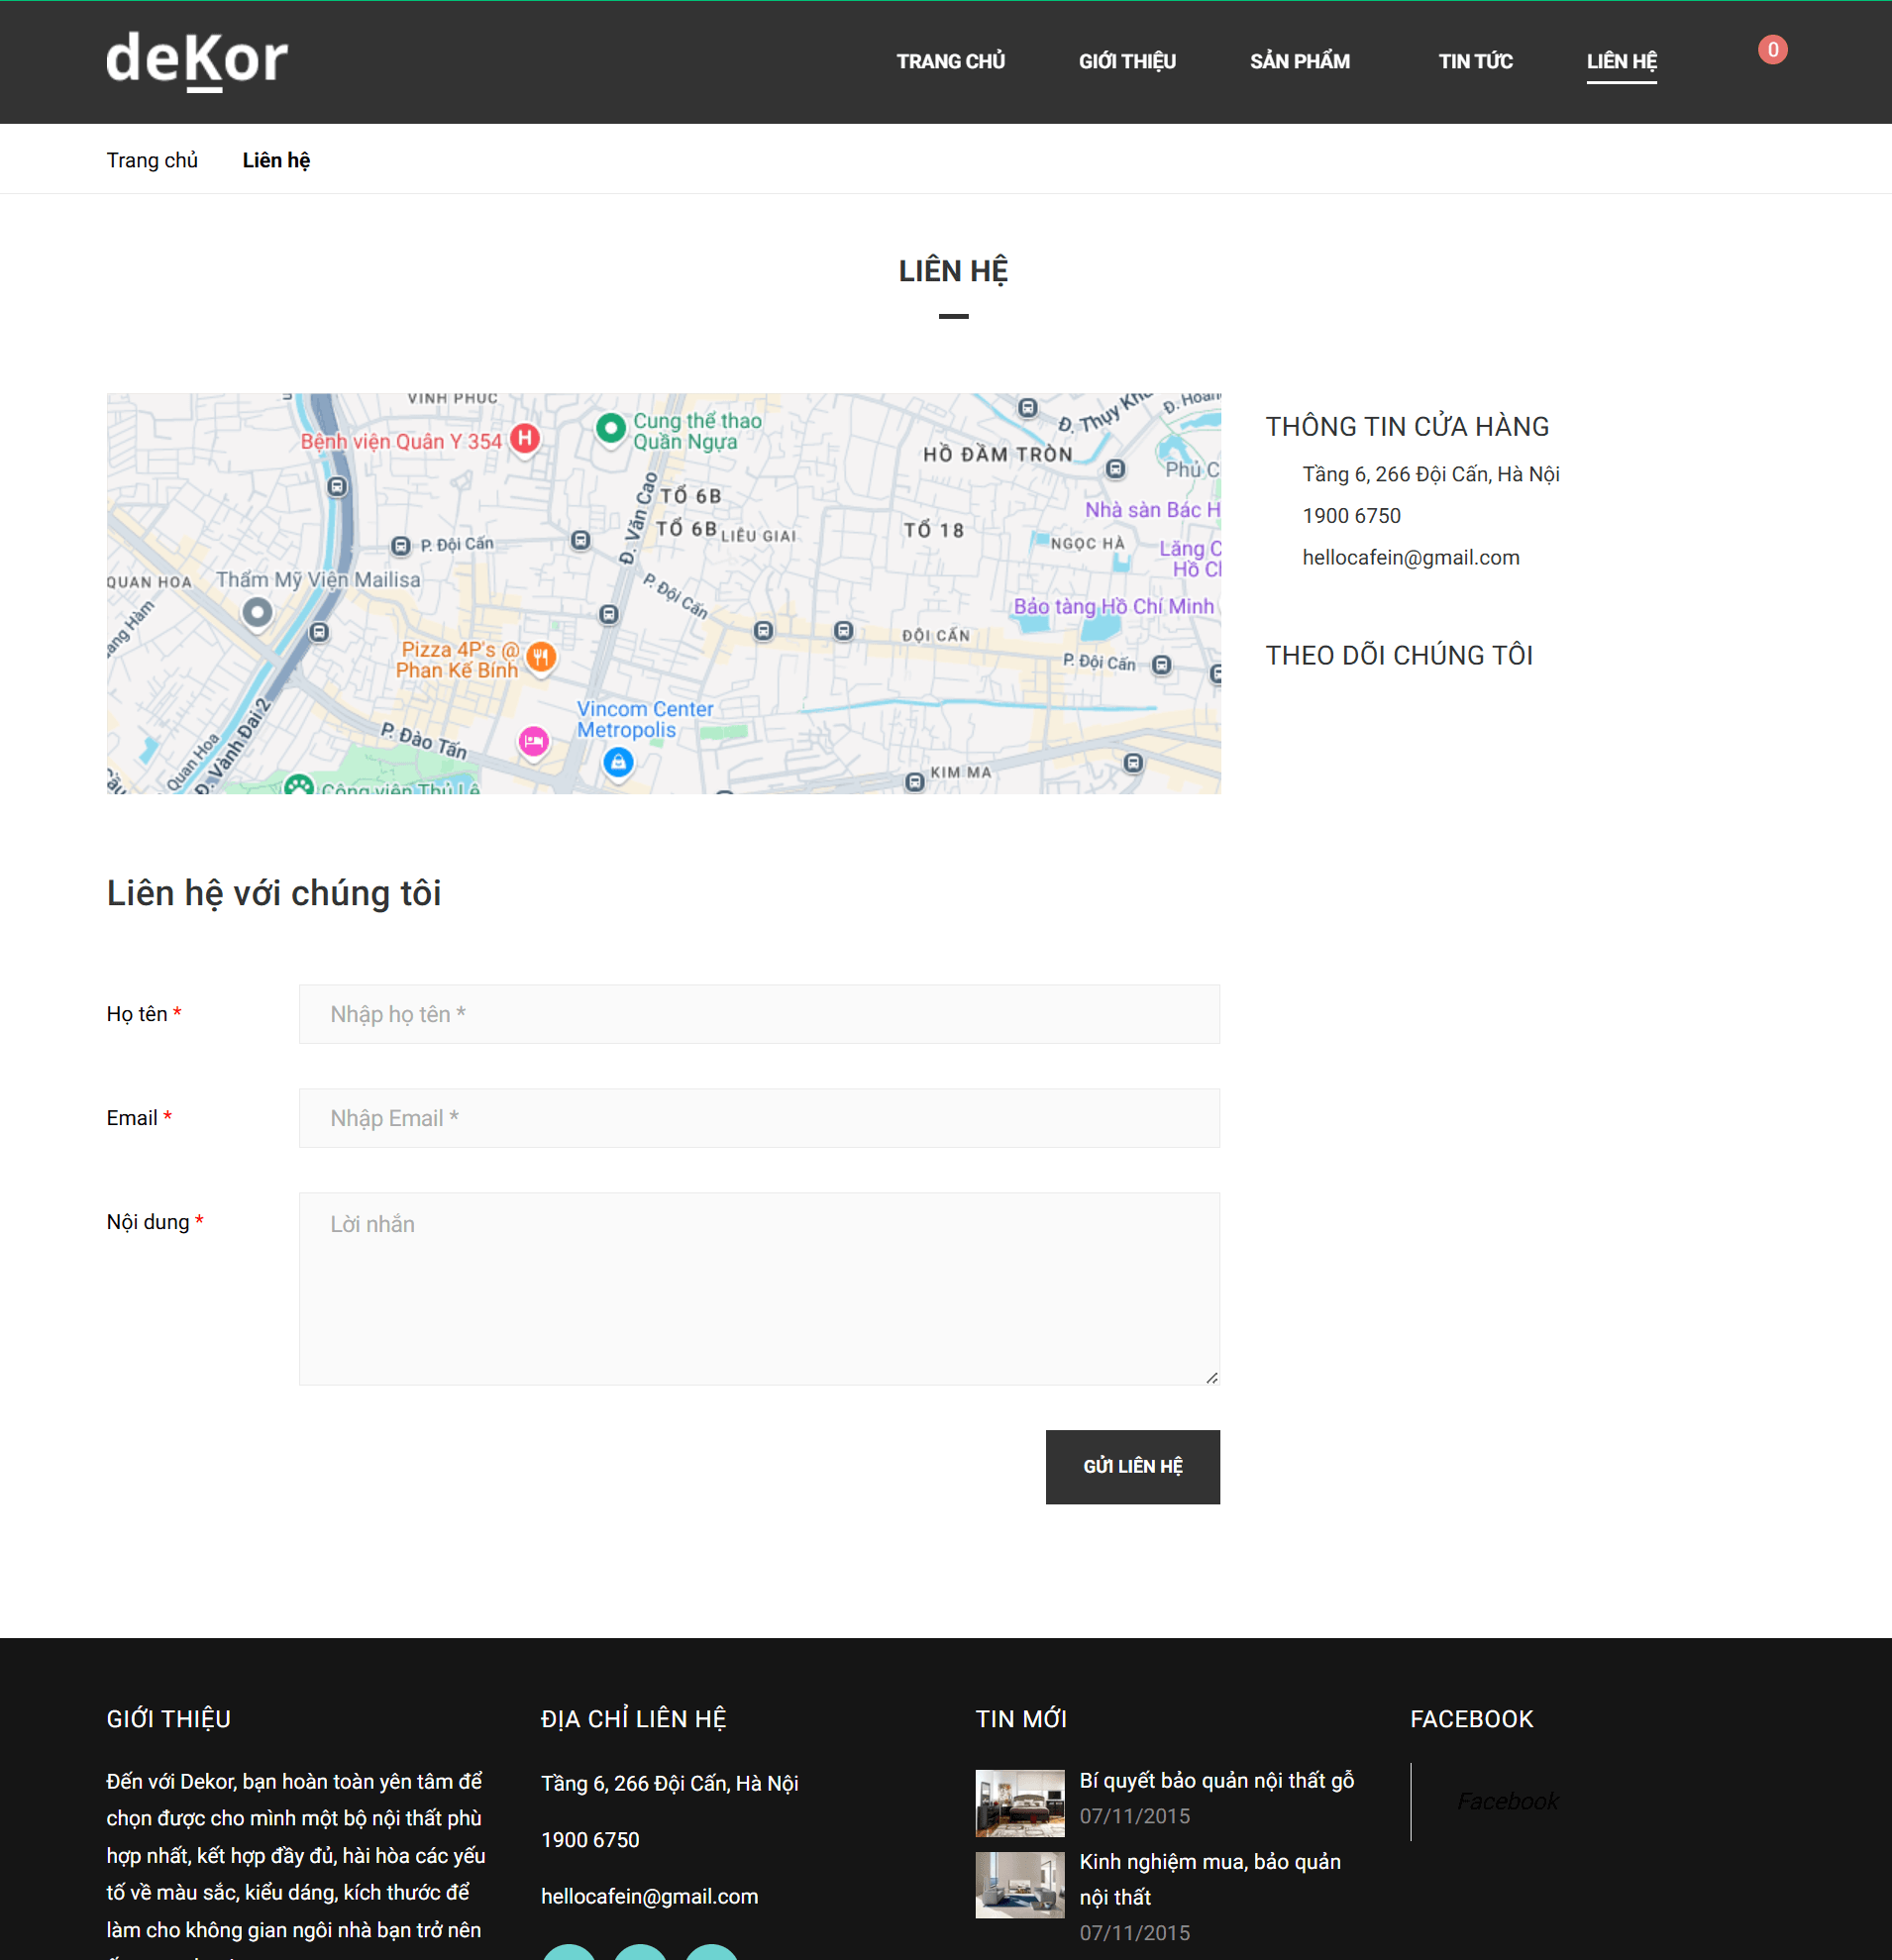This screenshot has width=1892, height=1960.
Task: Open the SẢN PHẨM menu item
Action: pyautogui.click(x=1299, y=62)
